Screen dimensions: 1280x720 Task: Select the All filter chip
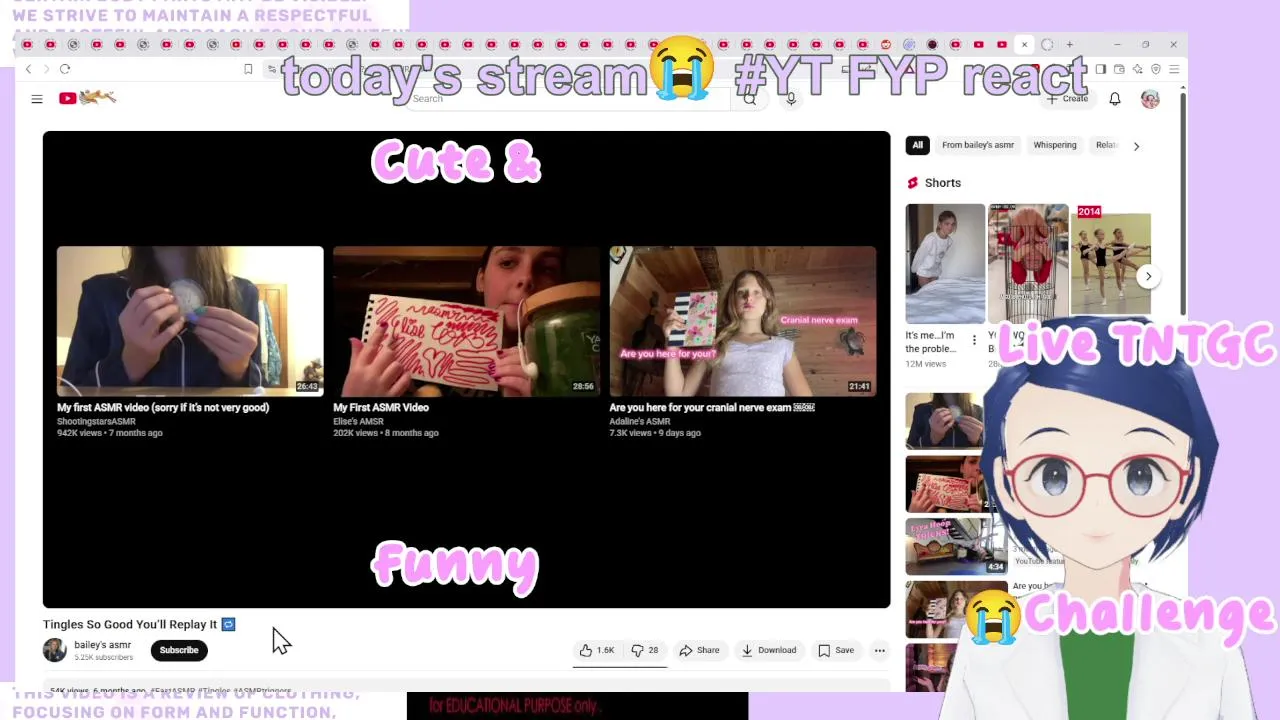(x=917, y=145)
